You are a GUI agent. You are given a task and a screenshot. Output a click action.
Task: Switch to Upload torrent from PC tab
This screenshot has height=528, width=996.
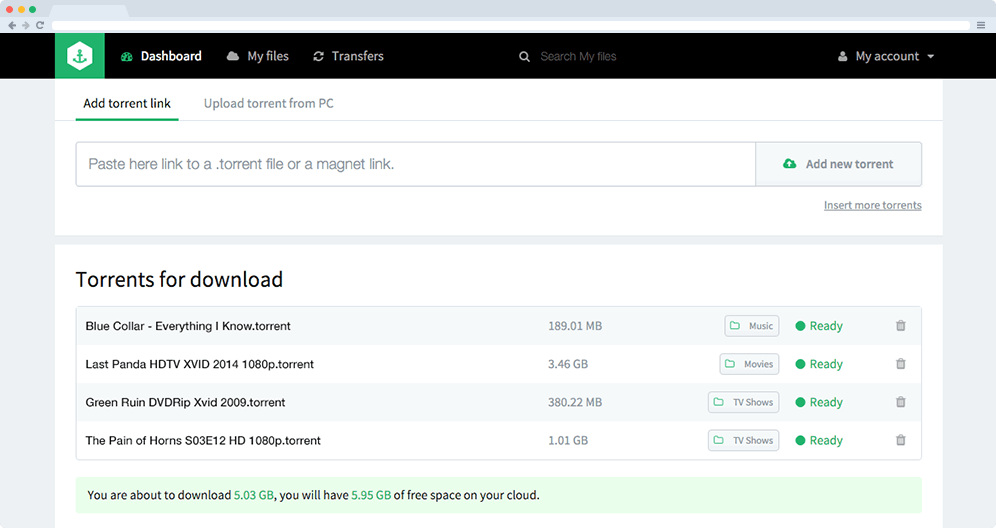268,103
